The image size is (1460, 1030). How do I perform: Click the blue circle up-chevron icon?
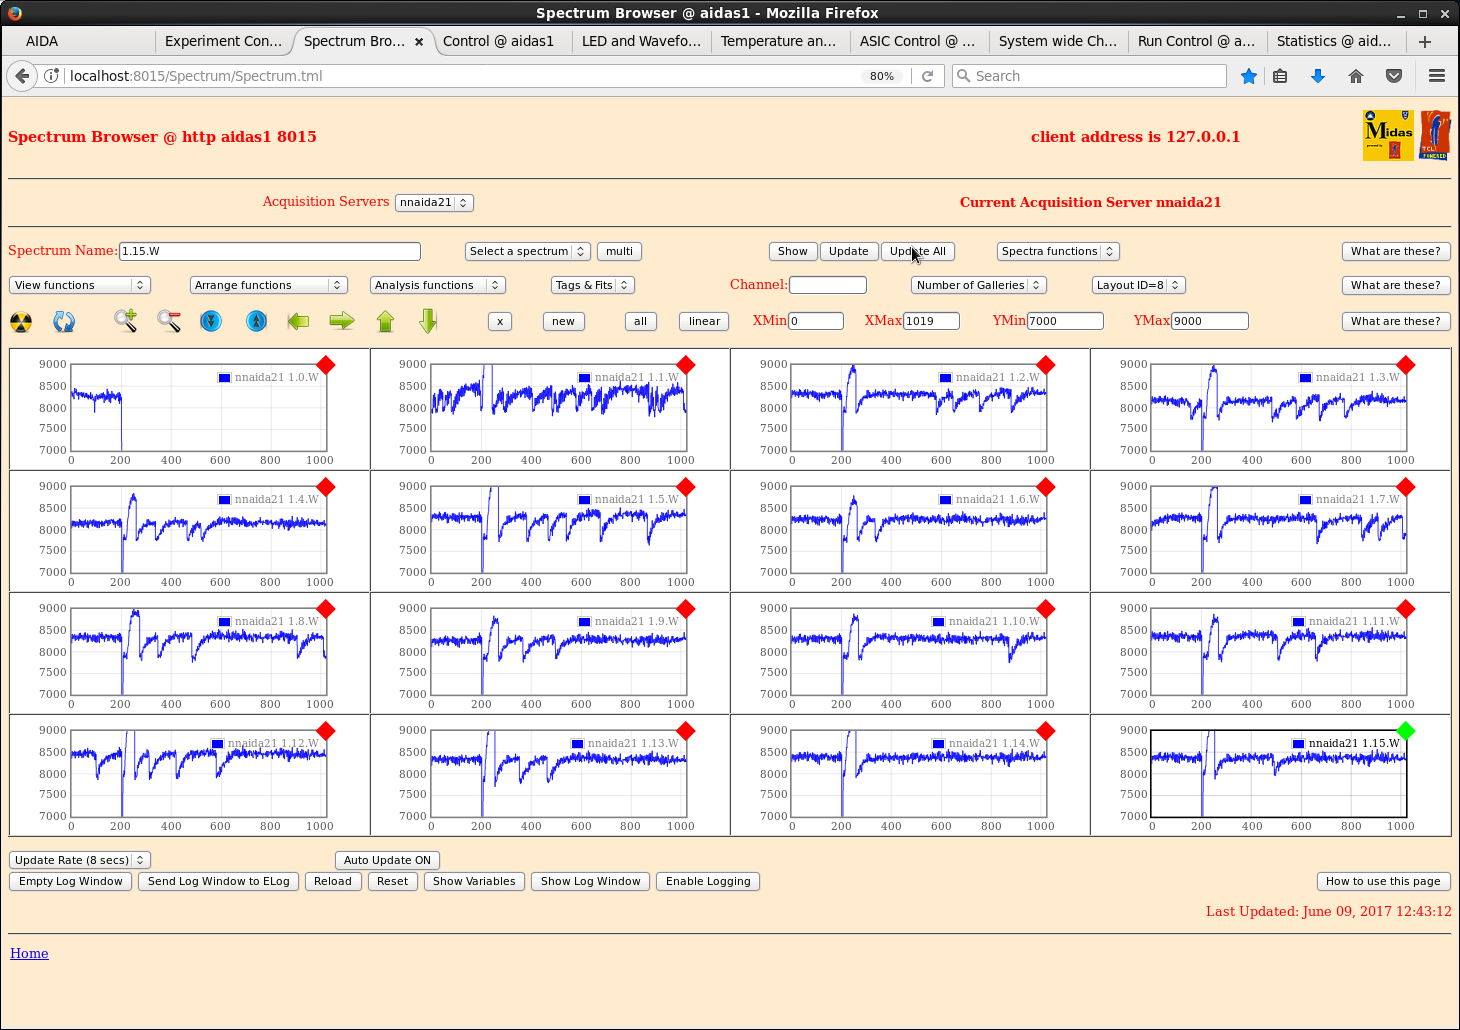(256, 321)
